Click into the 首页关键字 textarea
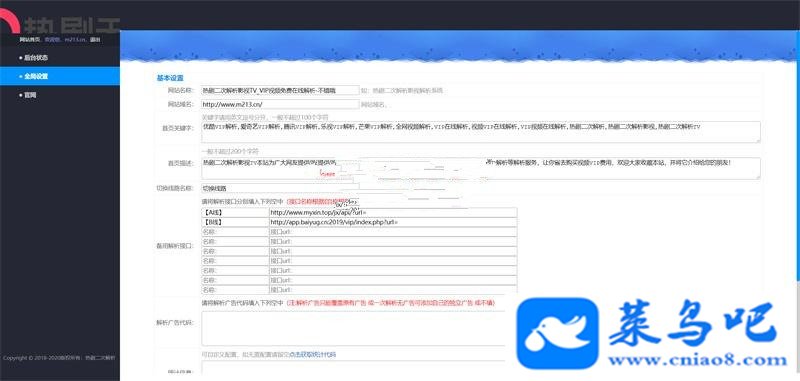The height and width of the screenshot is (381, 800). tap(480, 132)
